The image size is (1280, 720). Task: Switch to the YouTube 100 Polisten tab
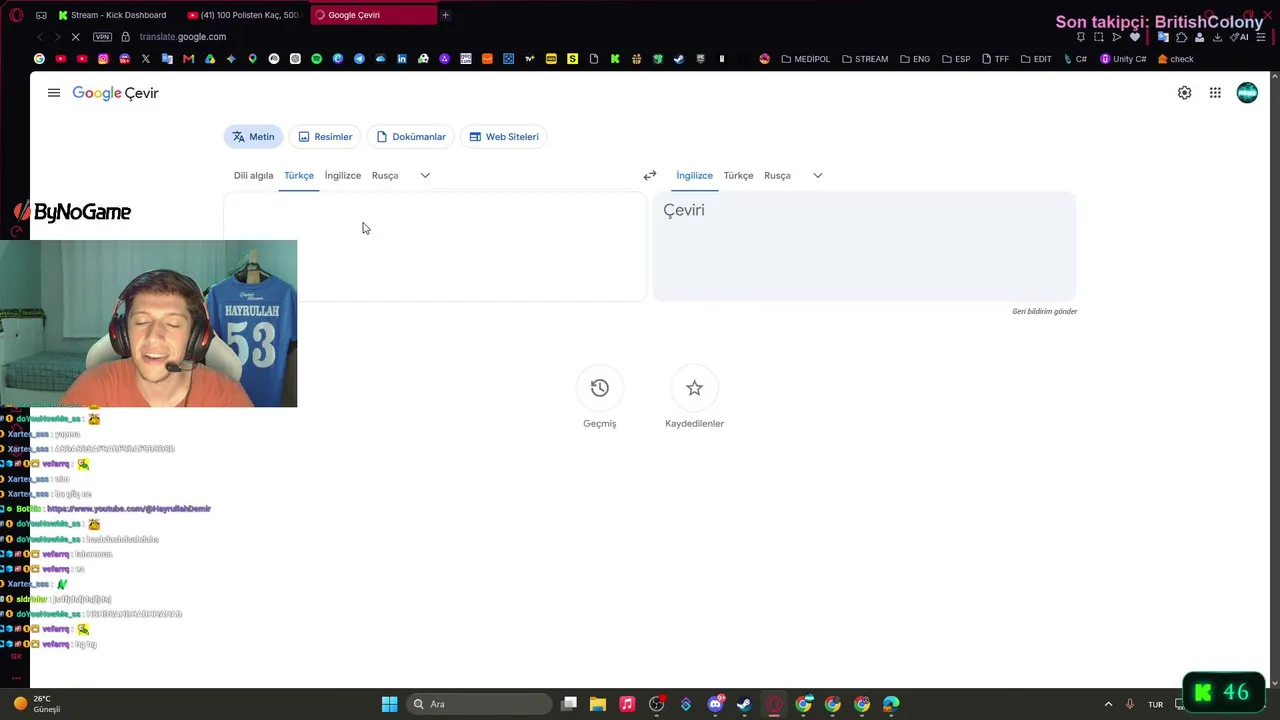tap(244, 15)
